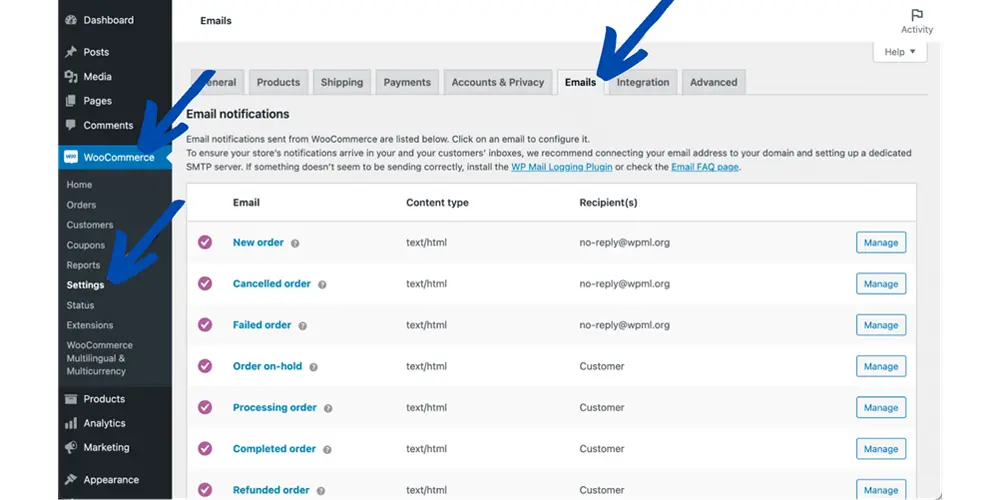The width and height of the screenshot is (1000, 500).
Task: Manage the Cancelled order email
Action: click(881, 284)
